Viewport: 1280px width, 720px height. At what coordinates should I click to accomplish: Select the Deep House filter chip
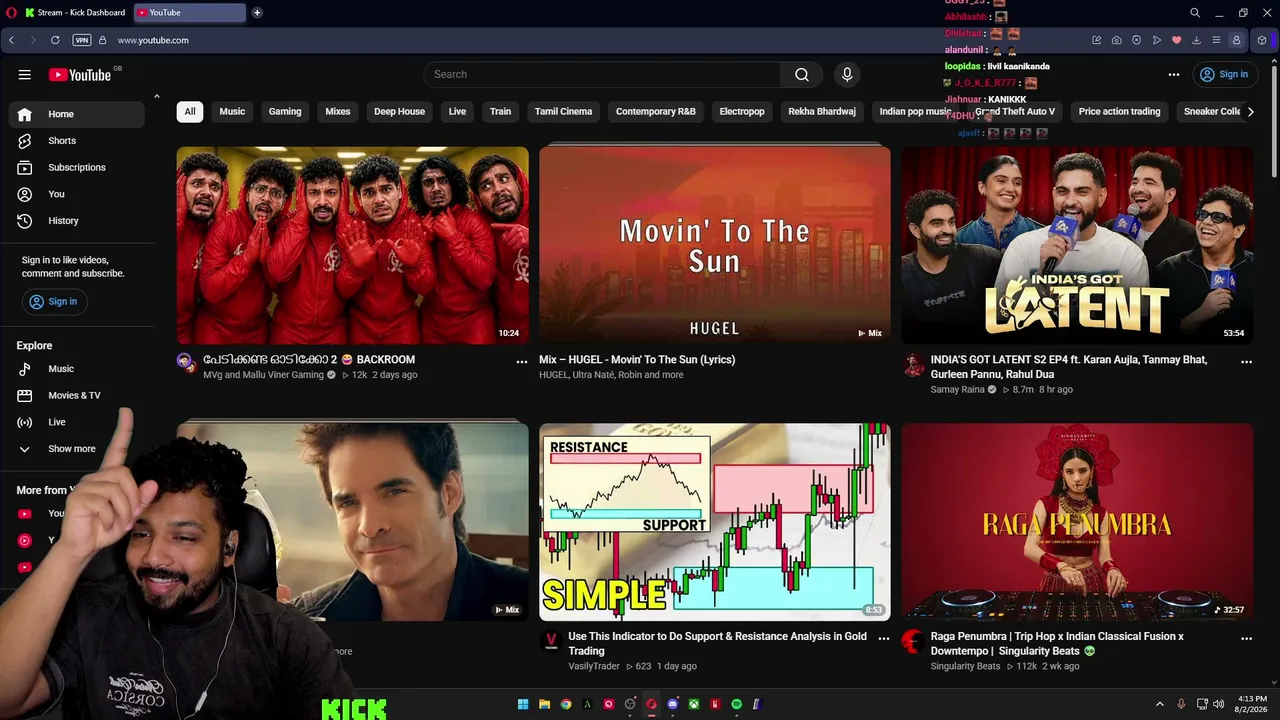tap(399, 112)
